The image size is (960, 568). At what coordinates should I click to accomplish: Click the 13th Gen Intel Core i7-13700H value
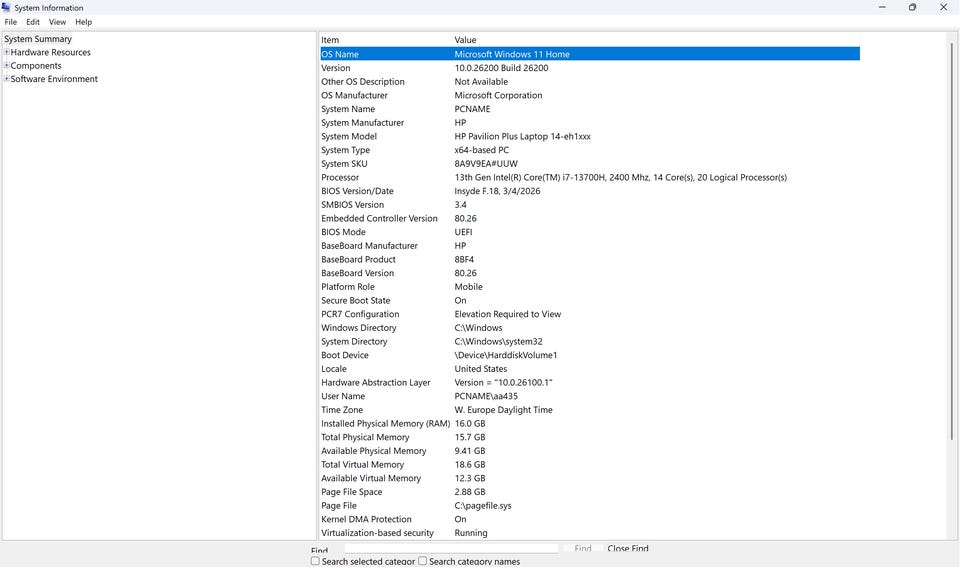(x=620, y=178)
